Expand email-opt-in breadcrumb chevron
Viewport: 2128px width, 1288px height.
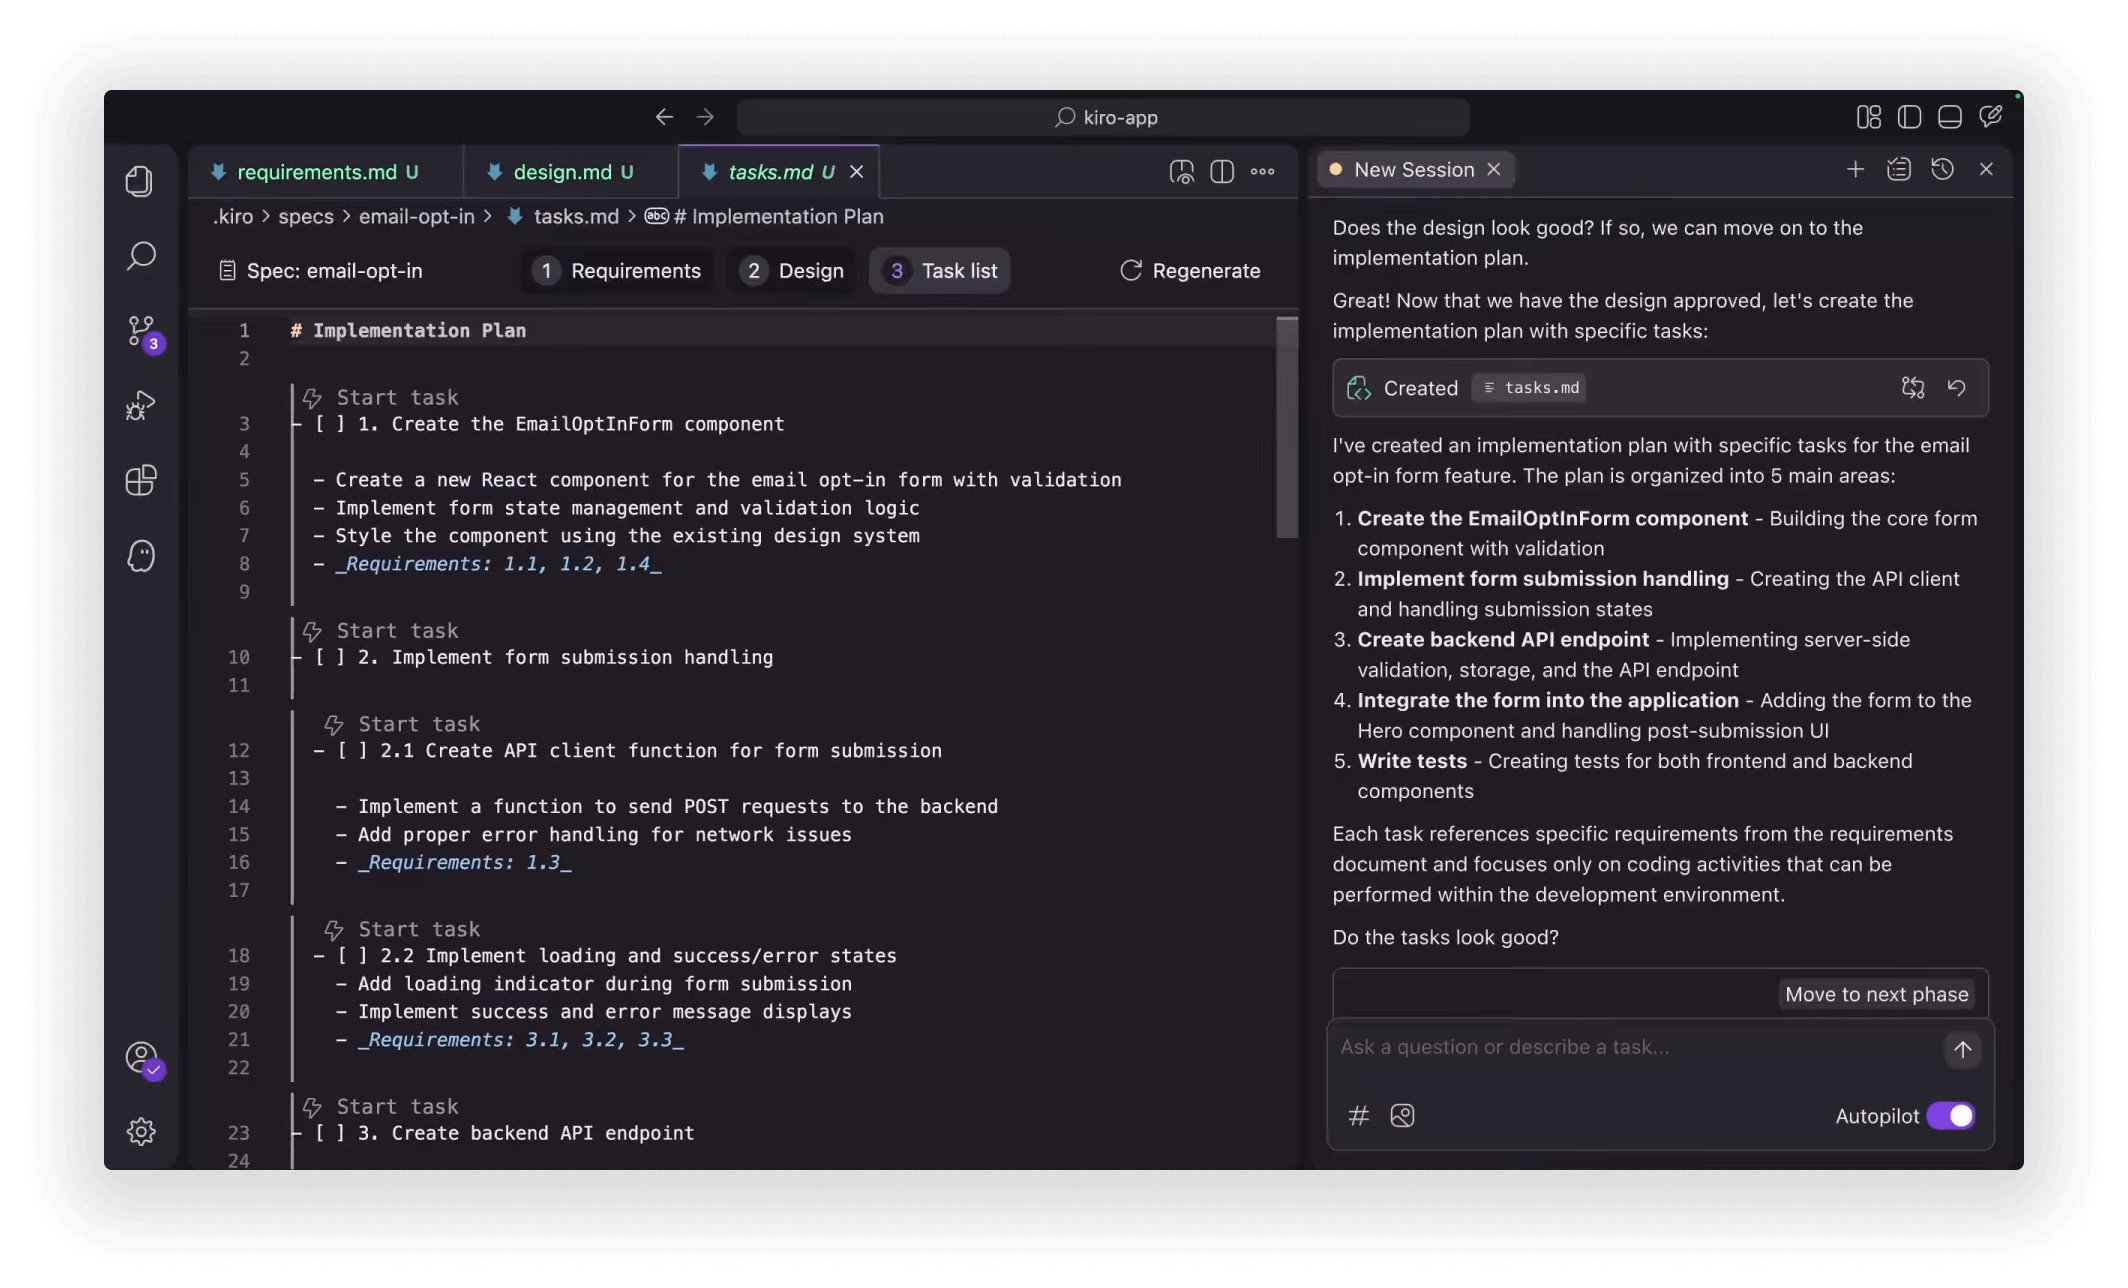[x=488, y=217]
